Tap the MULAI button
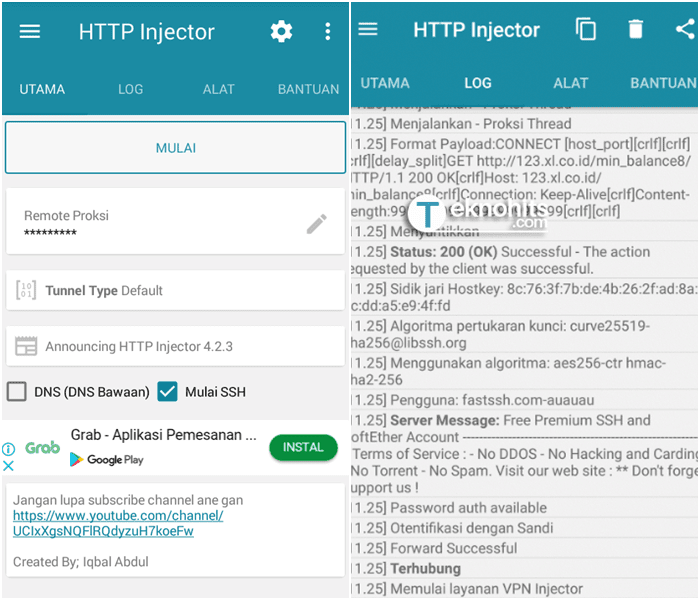Viewport: 700px width, 600px height. 175,148
